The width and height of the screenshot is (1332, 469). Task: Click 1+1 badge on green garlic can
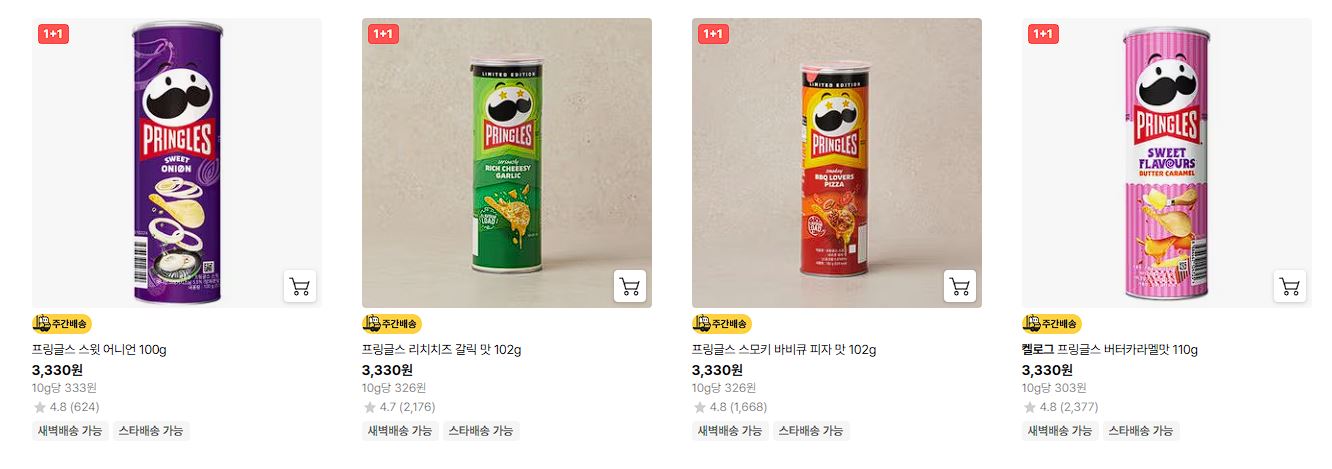tap(383, 34)
